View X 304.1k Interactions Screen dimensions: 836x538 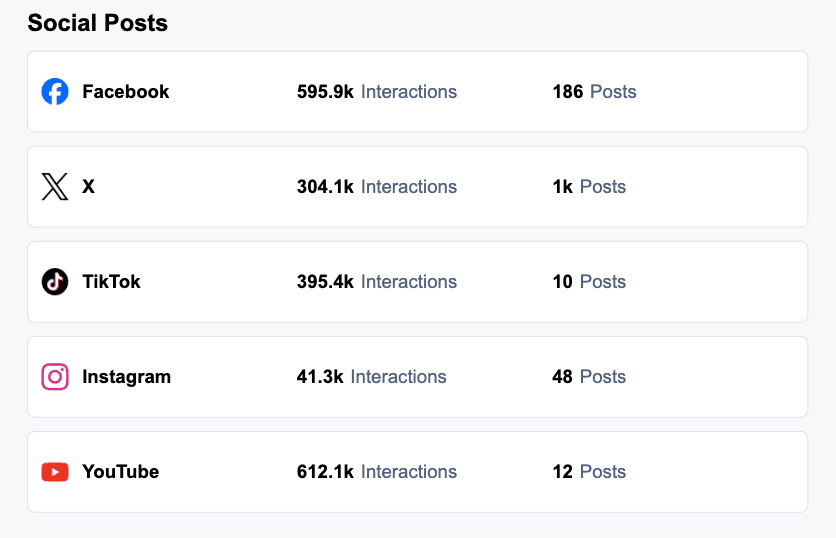click(x=377, y=187)
